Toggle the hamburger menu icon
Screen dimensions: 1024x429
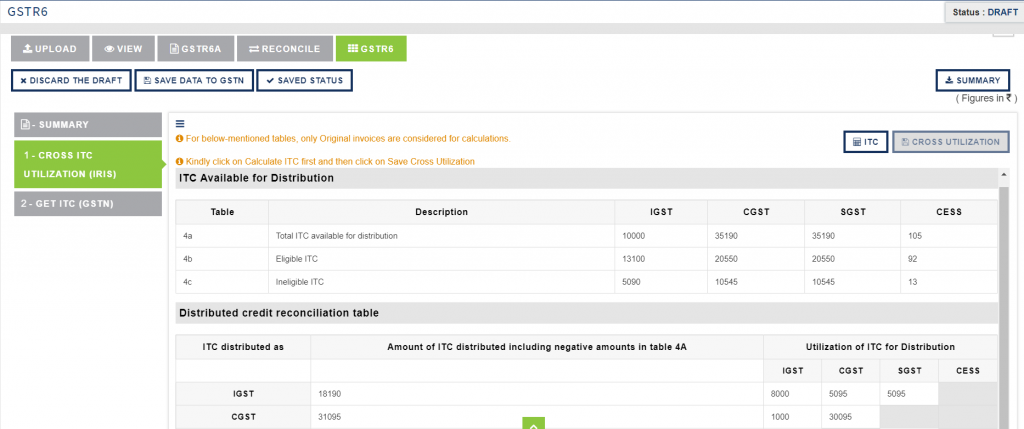pos(180,124)
